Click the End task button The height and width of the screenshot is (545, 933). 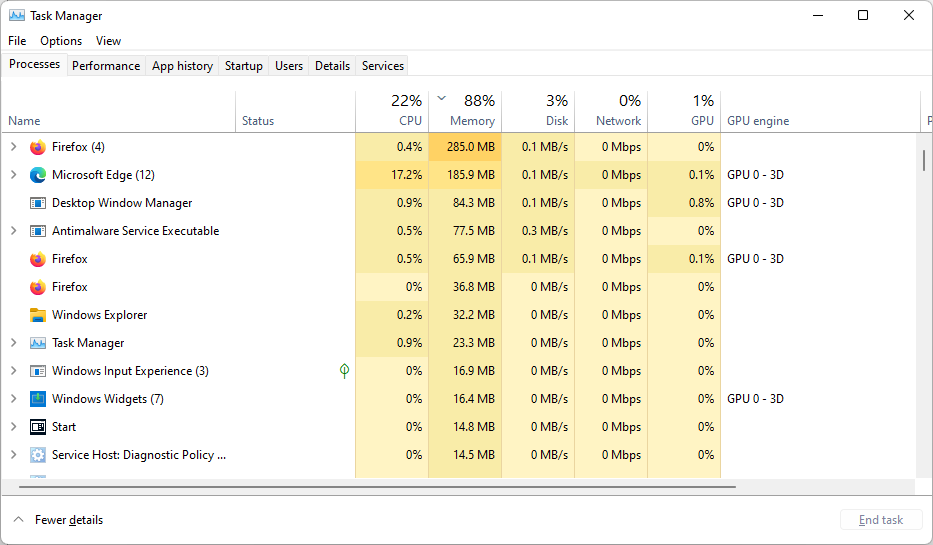tap(881, 520)
